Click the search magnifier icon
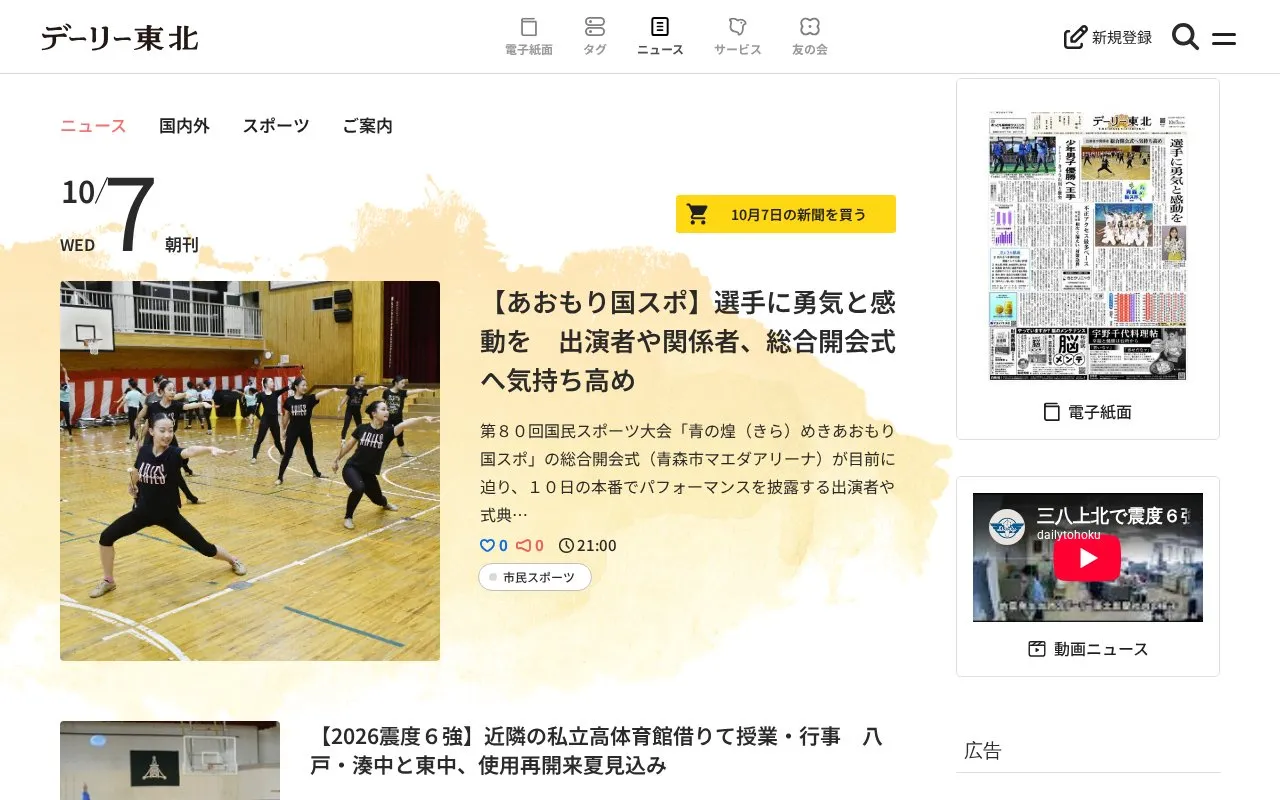 (1185, 37)
